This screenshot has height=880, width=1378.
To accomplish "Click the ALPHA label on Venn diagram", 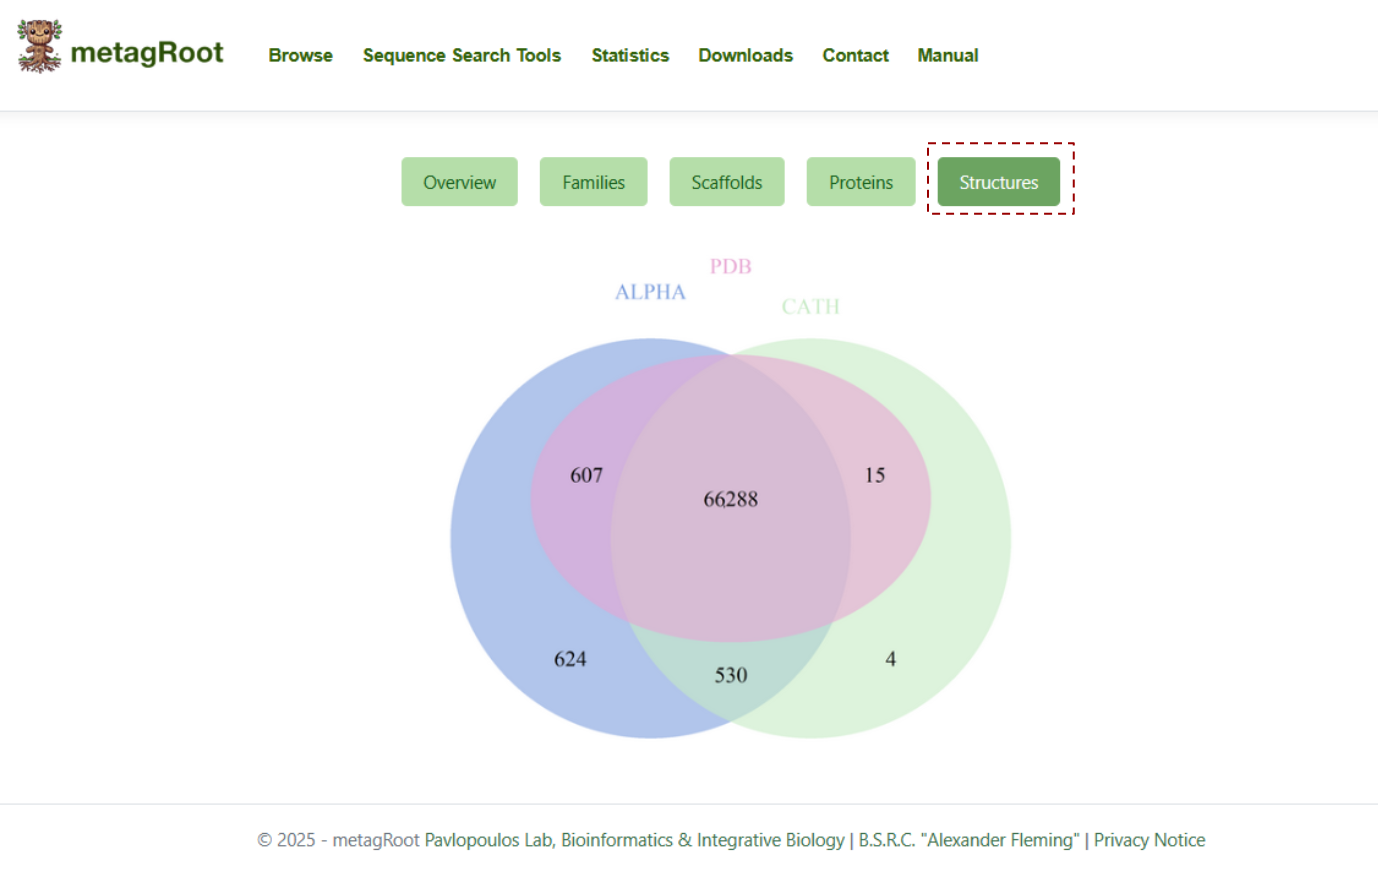I will [x=650, y=292].
